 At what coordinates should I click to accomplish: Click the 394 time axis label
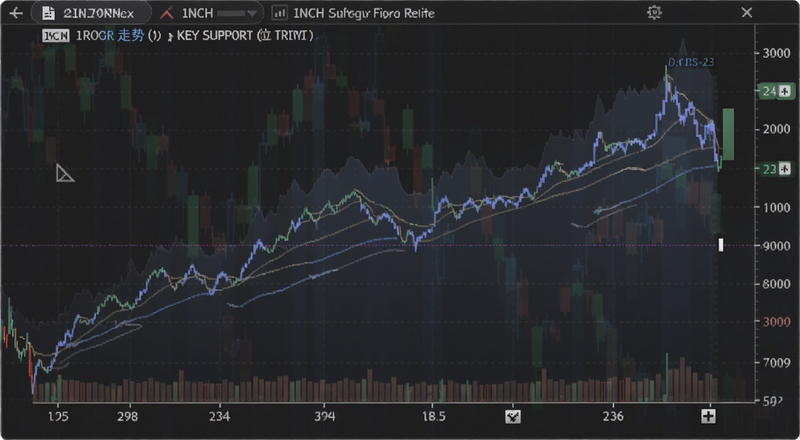pyautogui.click(x=325, y=417)
